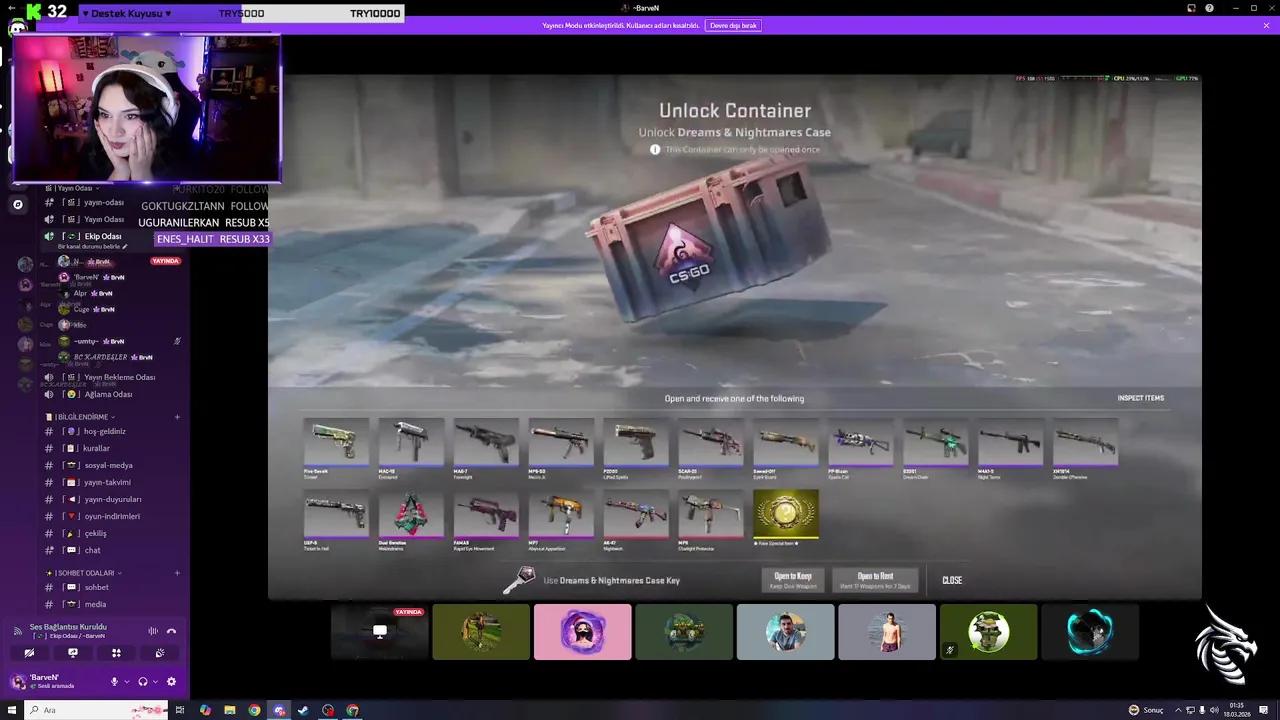Screen dimensions: 1280x720
Task: Collapse the BİLGİLENDİRME channel category
Action: click(x=114, y=417)
